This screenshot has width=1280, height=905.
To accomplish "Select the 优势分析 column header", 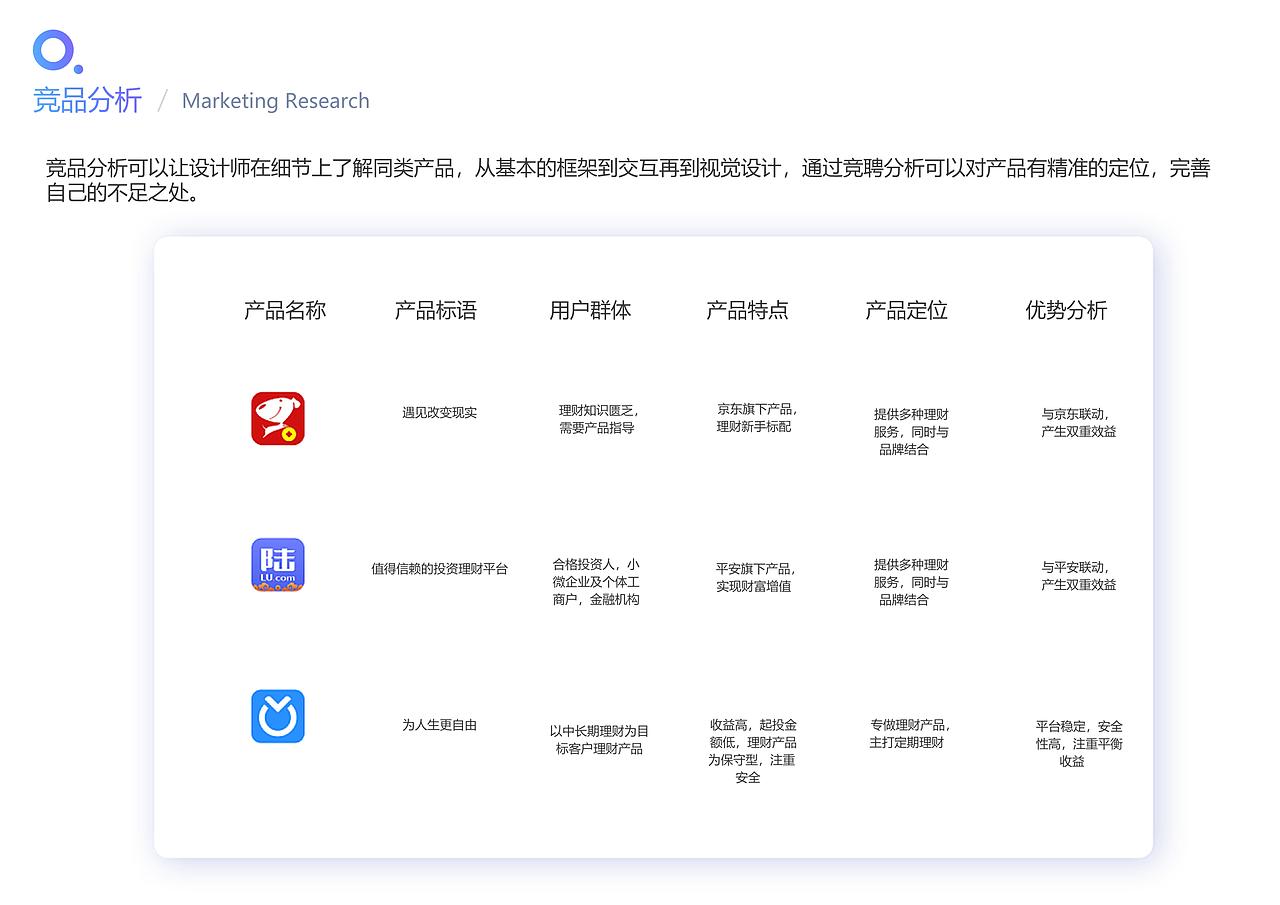I will 1066,310.
